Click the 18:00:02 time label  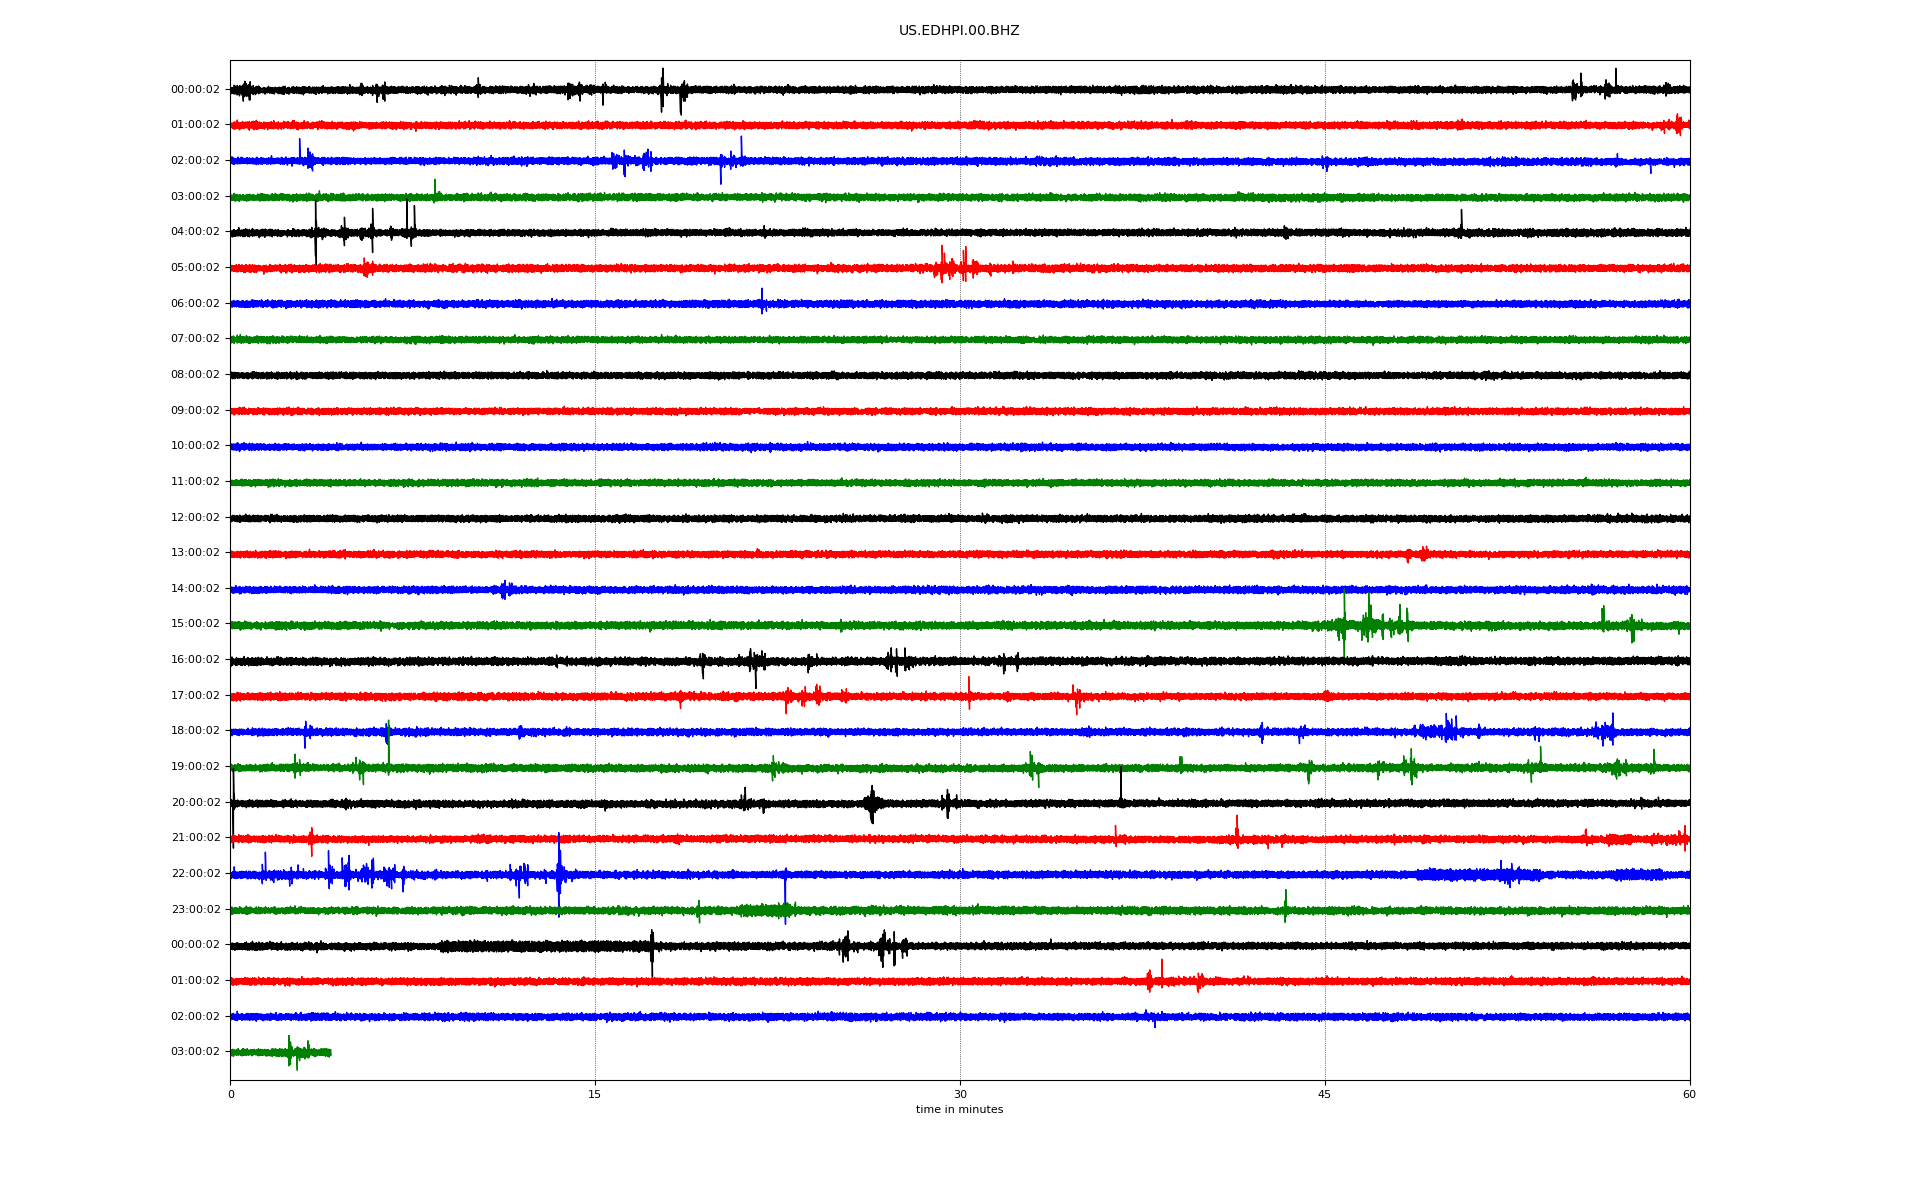tap(195, 731)
